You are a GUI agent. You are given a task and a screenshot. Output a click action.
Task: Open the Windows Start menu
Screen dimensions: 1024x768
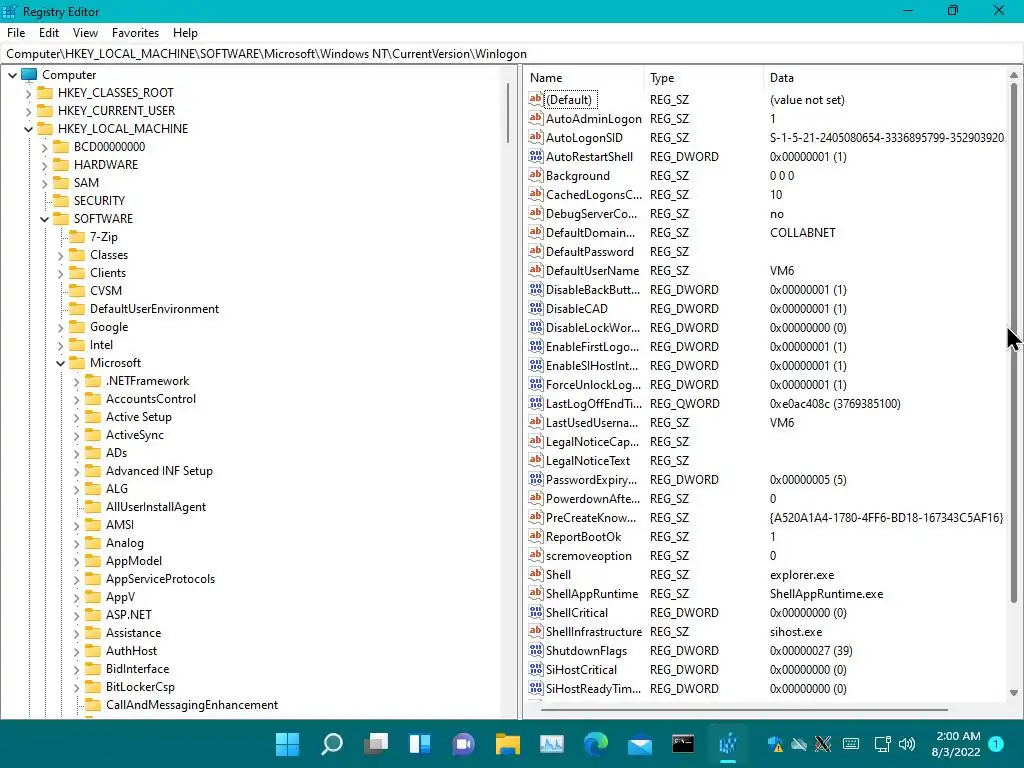point(287,743)
